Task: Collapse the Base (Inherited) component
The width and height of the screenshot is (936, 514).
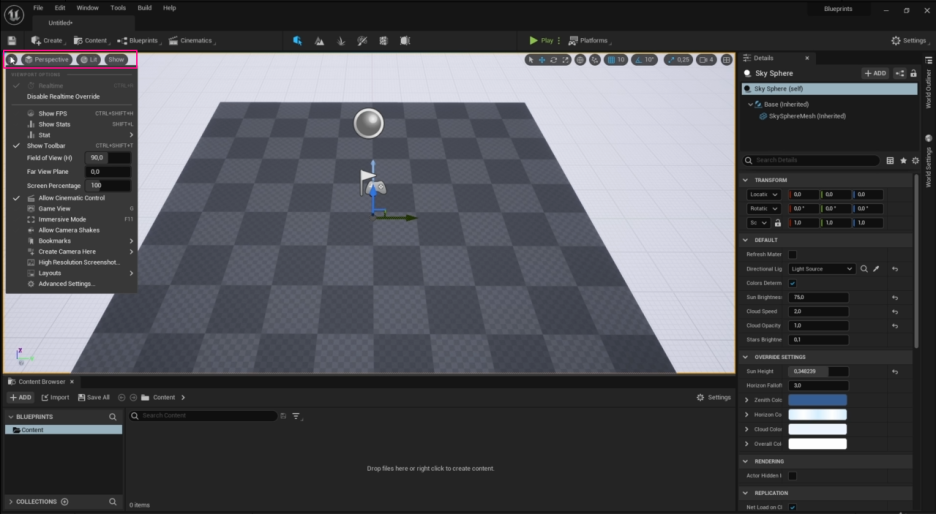Action: tap(750, 104)
